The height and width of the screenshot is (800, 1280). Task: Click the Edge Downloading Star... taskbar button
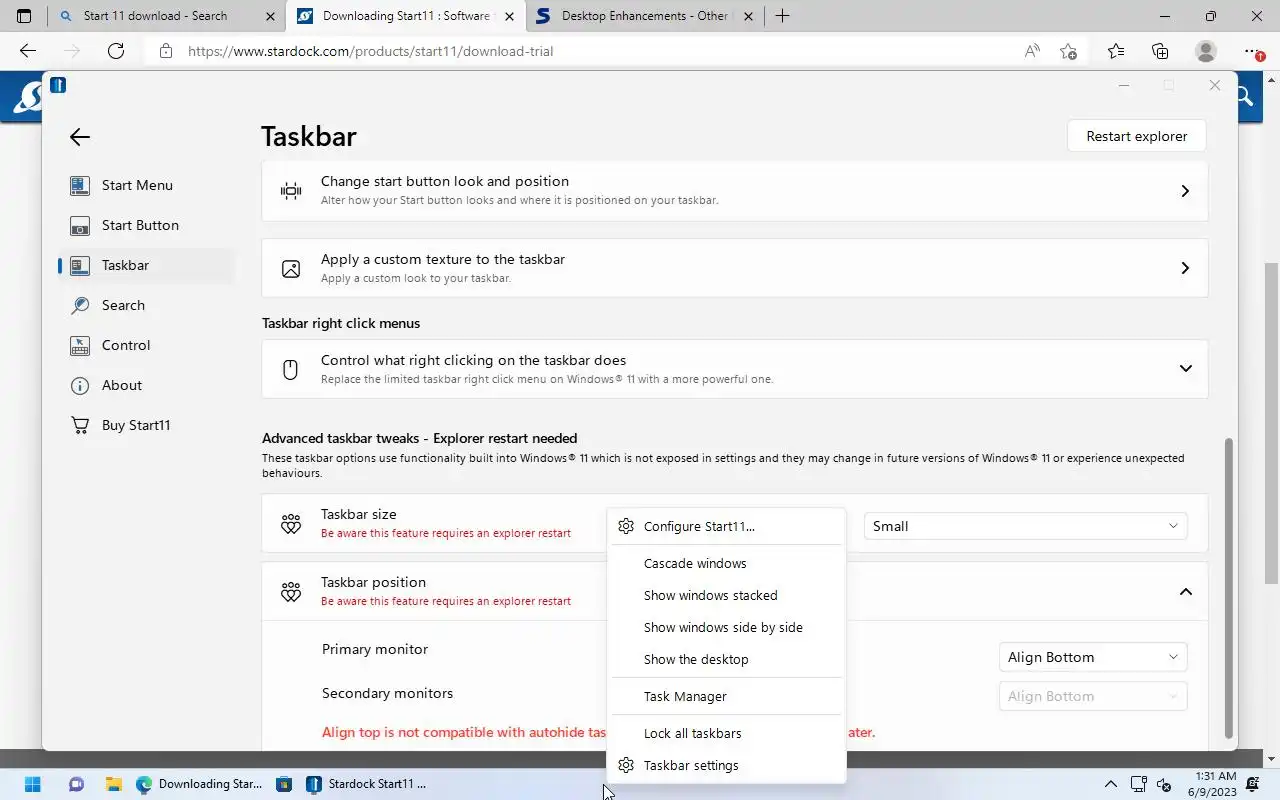199,784
